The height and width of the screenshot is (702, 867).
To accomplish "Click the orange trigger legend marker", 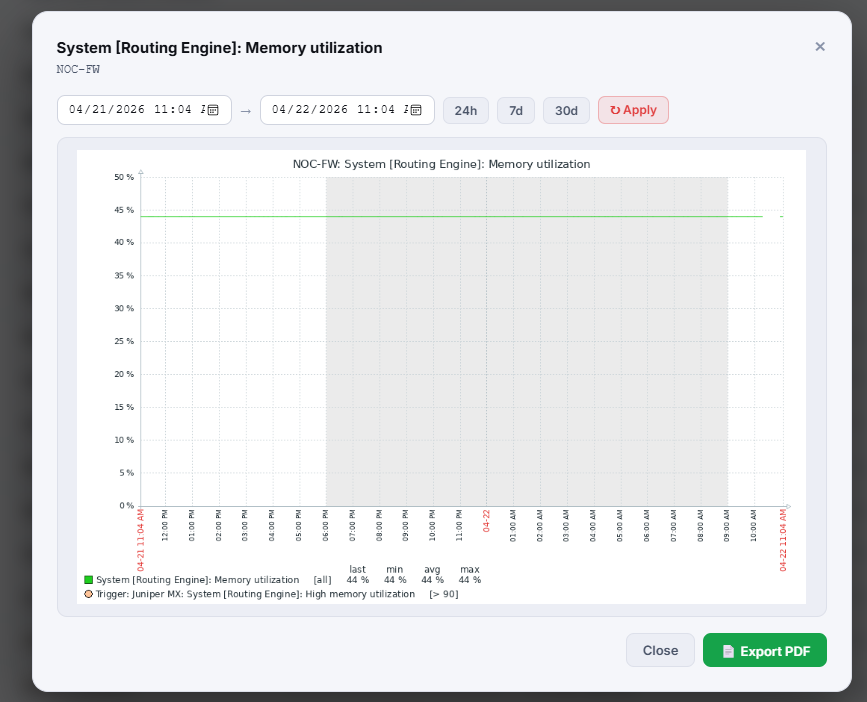I will coord(88,594).
